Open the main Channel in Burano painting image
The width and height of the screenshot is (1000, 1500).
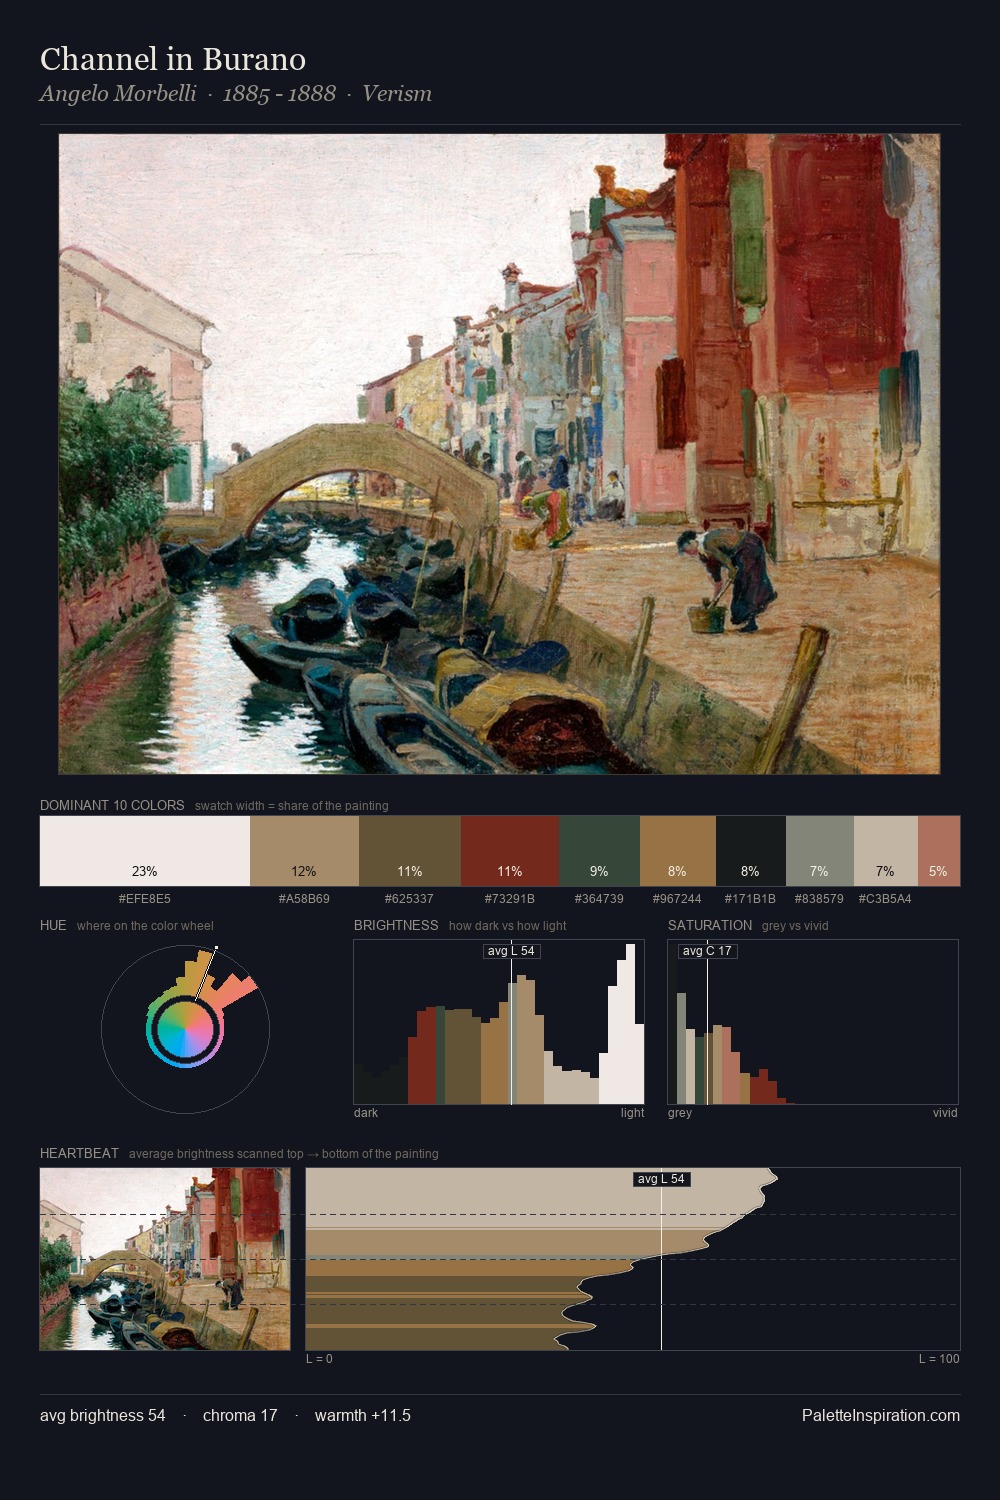point(499,454)
